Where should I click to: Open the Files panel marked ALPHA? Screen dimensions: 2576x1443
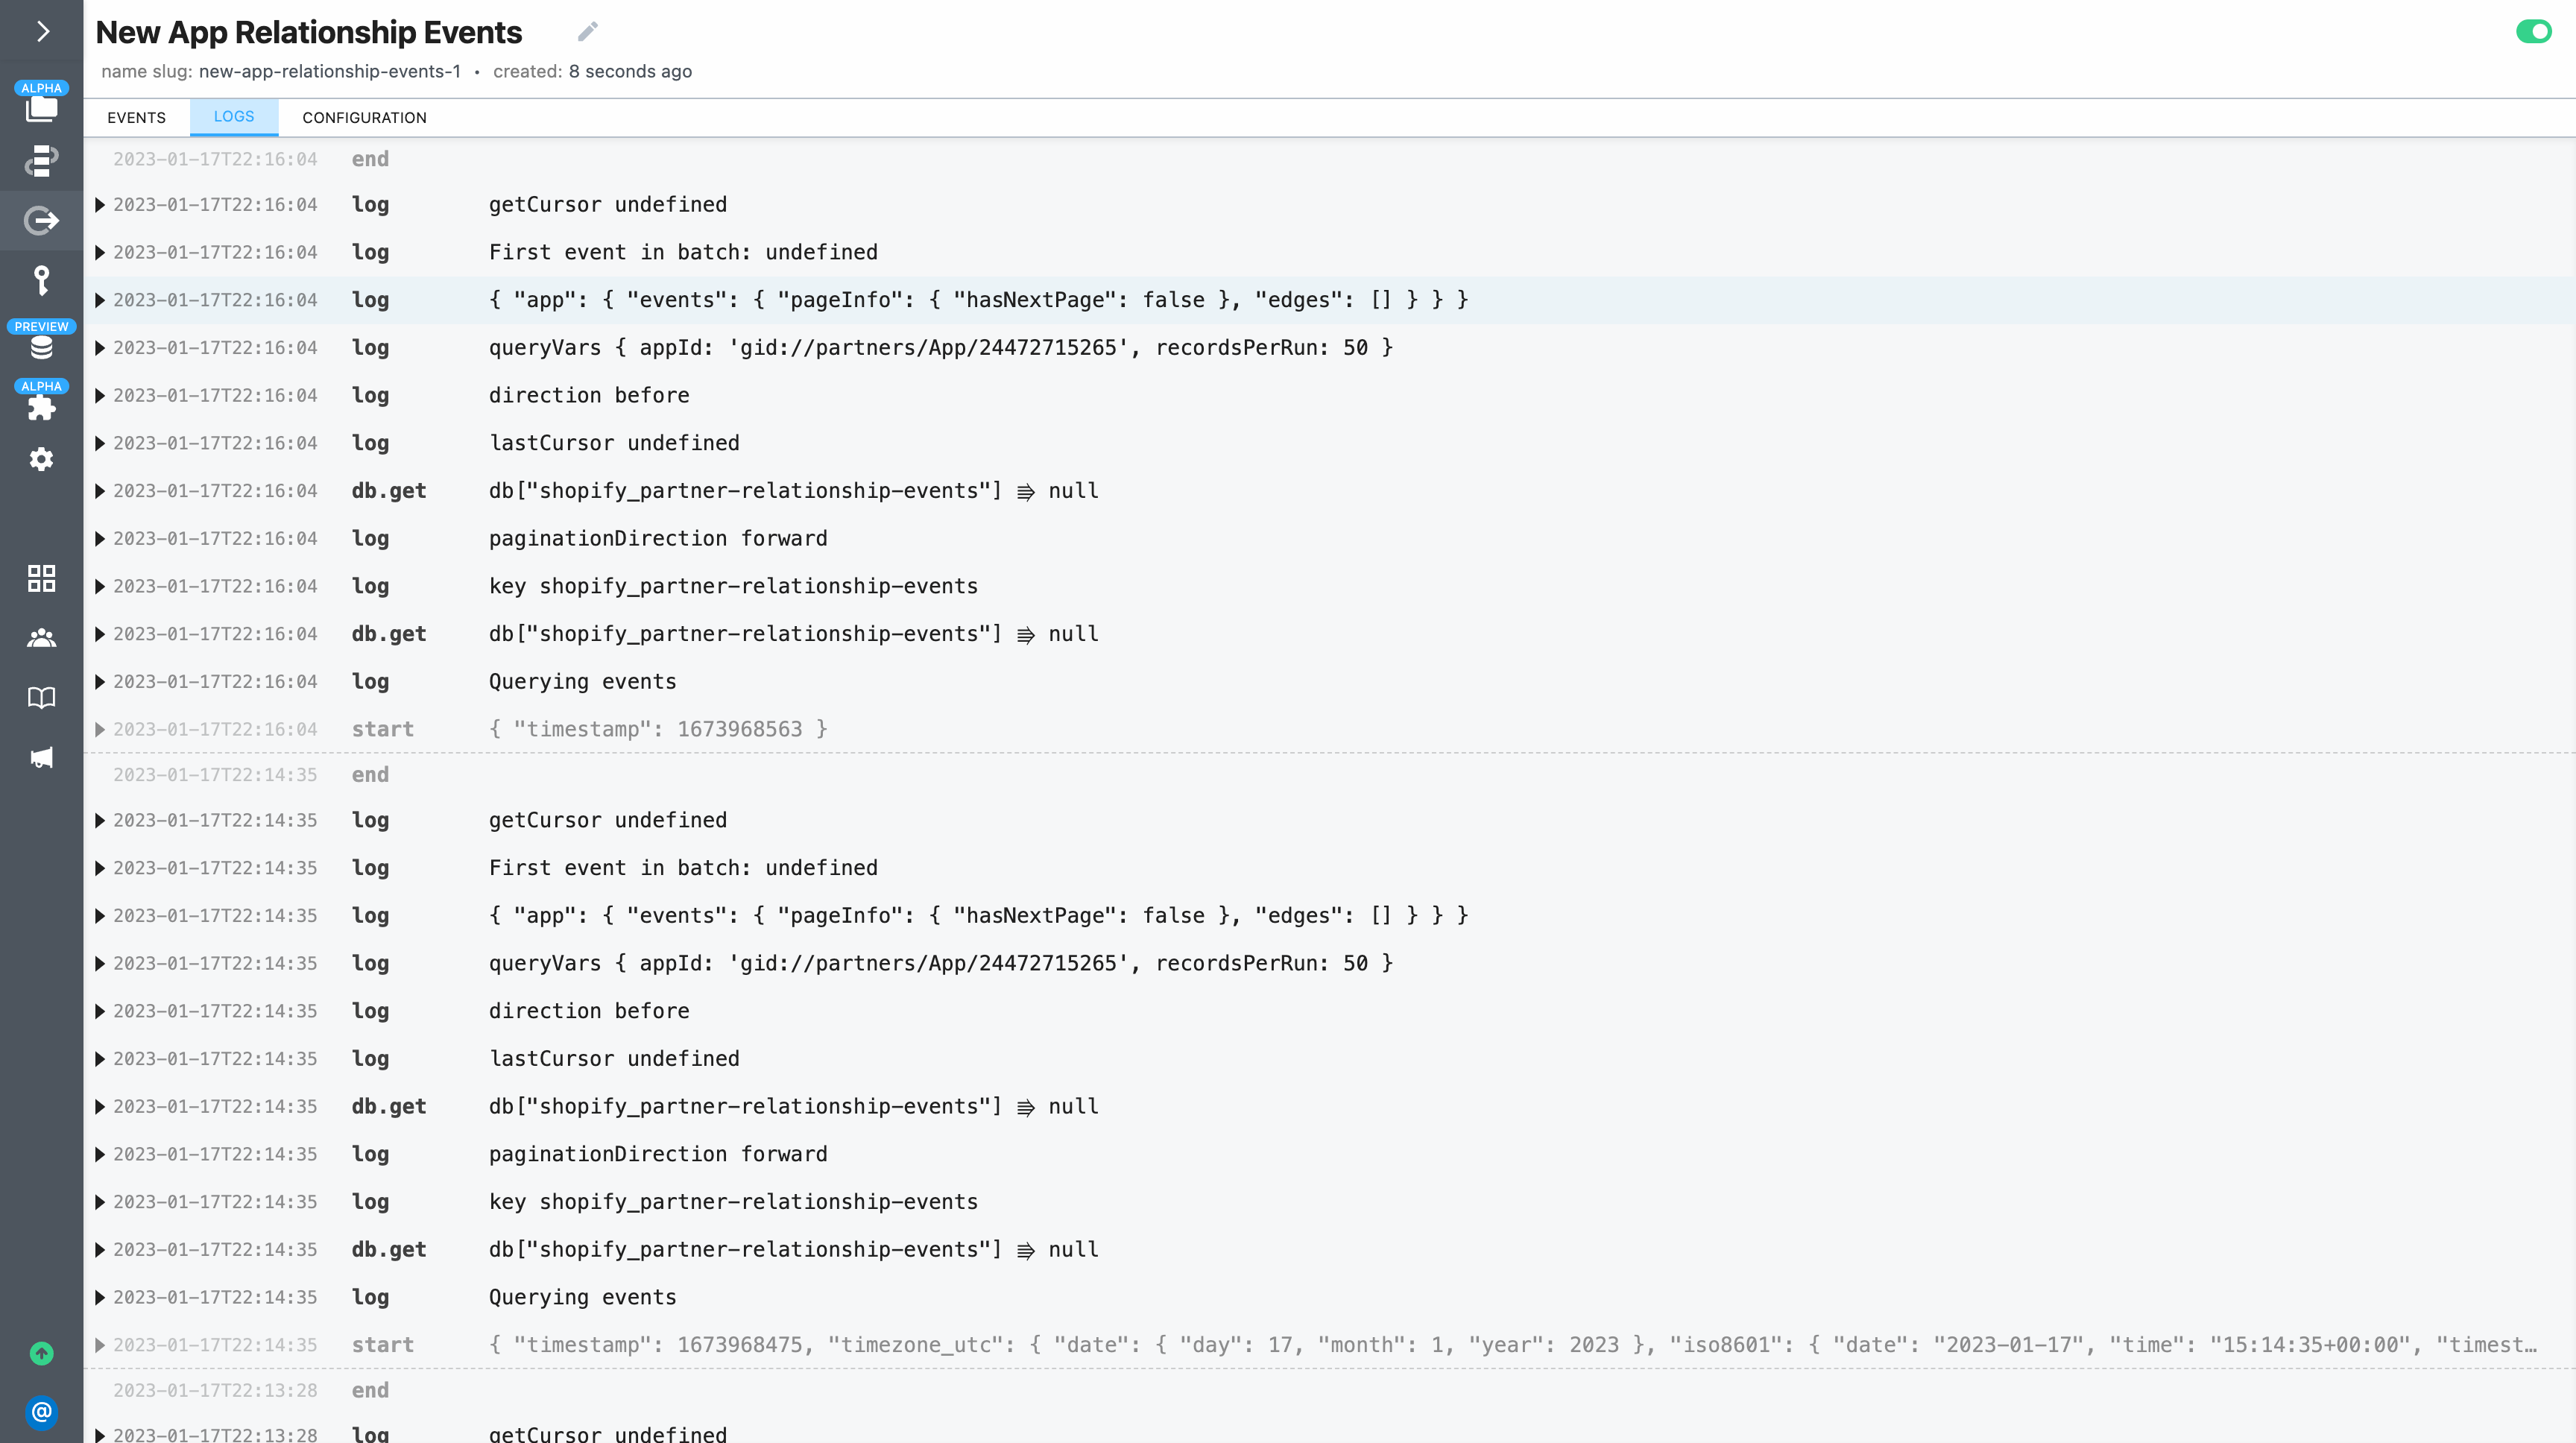[x=41, y=107]
